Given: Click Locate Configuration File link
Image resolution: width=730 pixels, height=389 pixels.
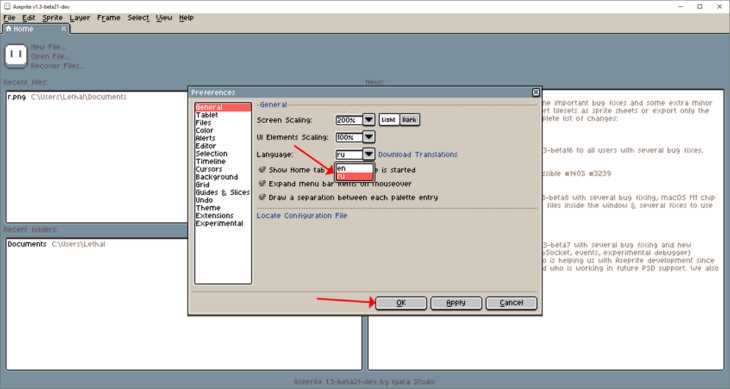Looking at the screenshot, I should [x=302, y=216].
